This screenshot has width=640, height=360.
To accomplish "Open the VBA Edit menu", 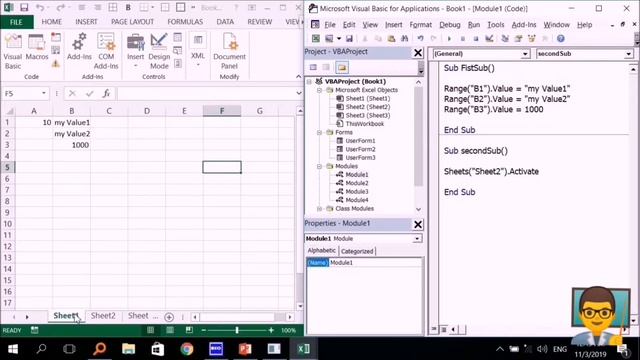I will coord(349,25).
